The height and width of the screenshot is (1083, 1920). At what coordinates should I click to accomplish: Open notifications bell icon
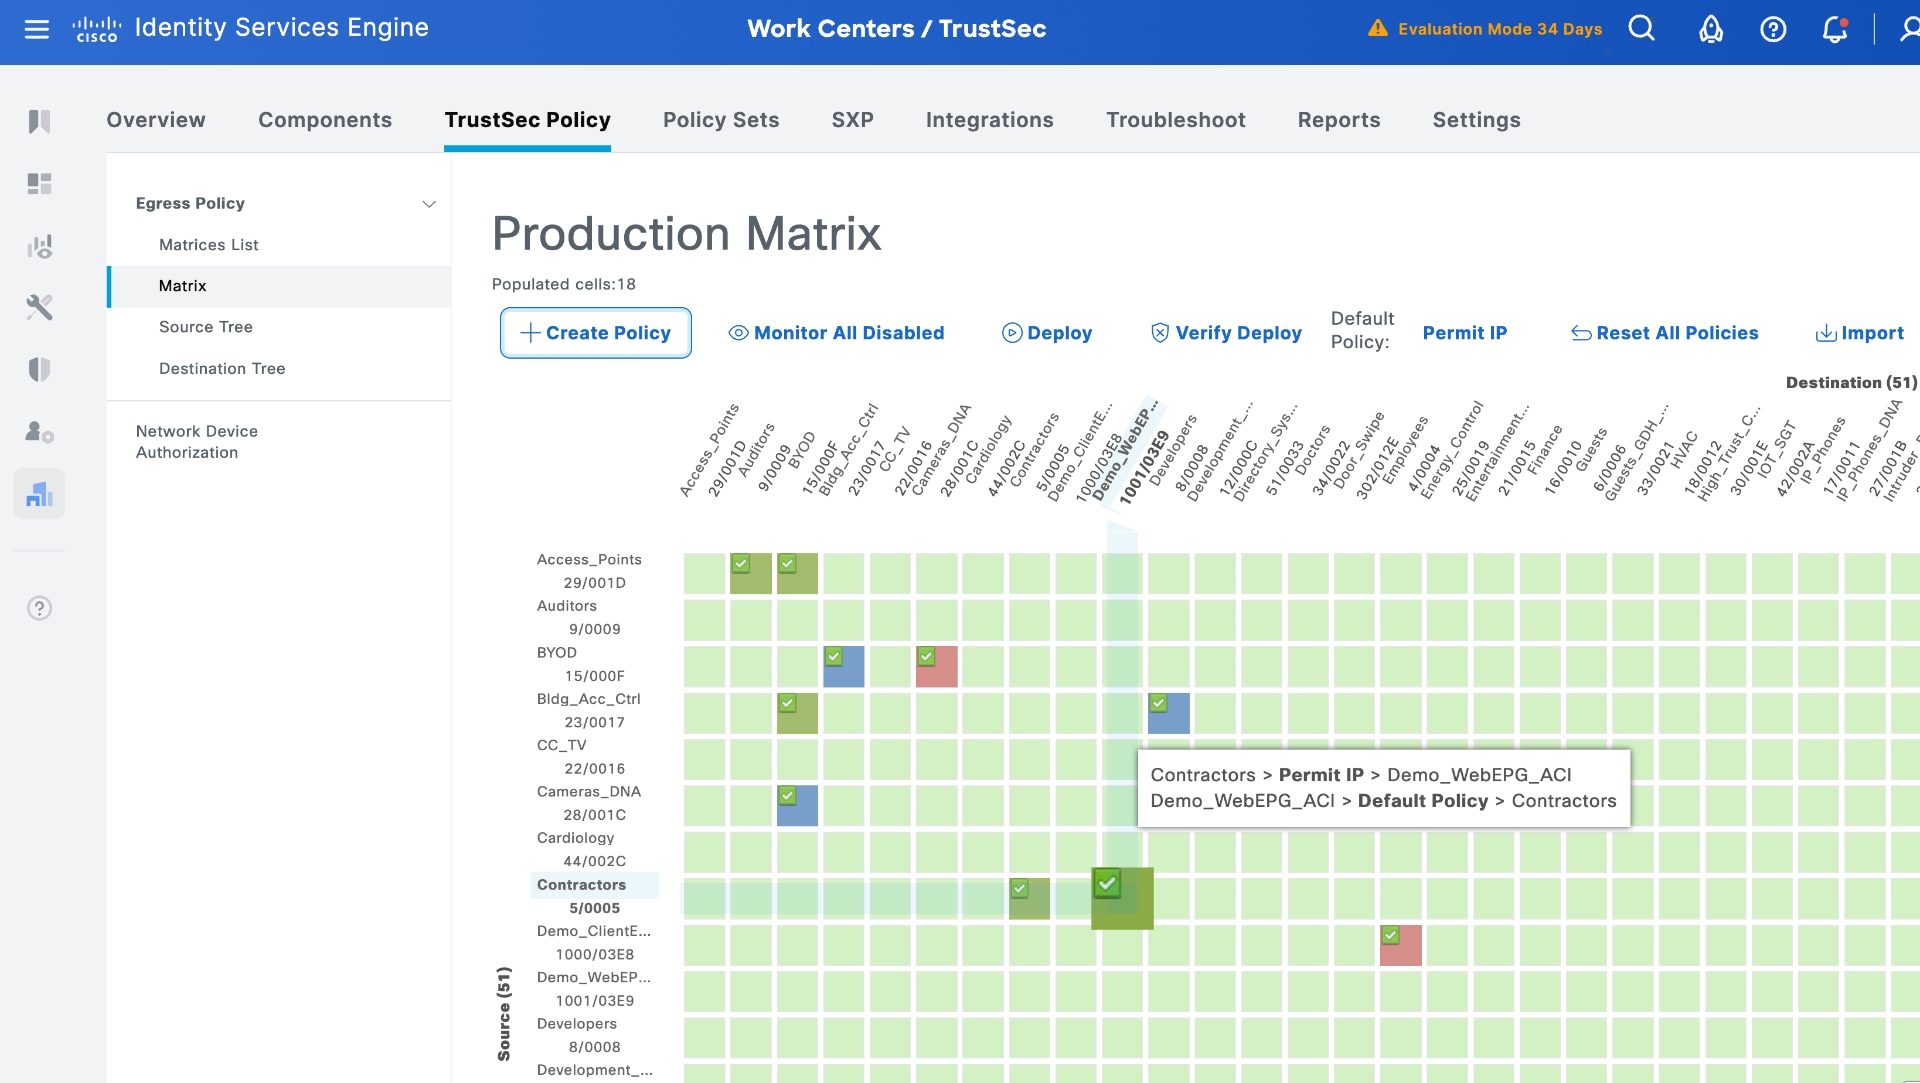click(x=1834, y=29)
